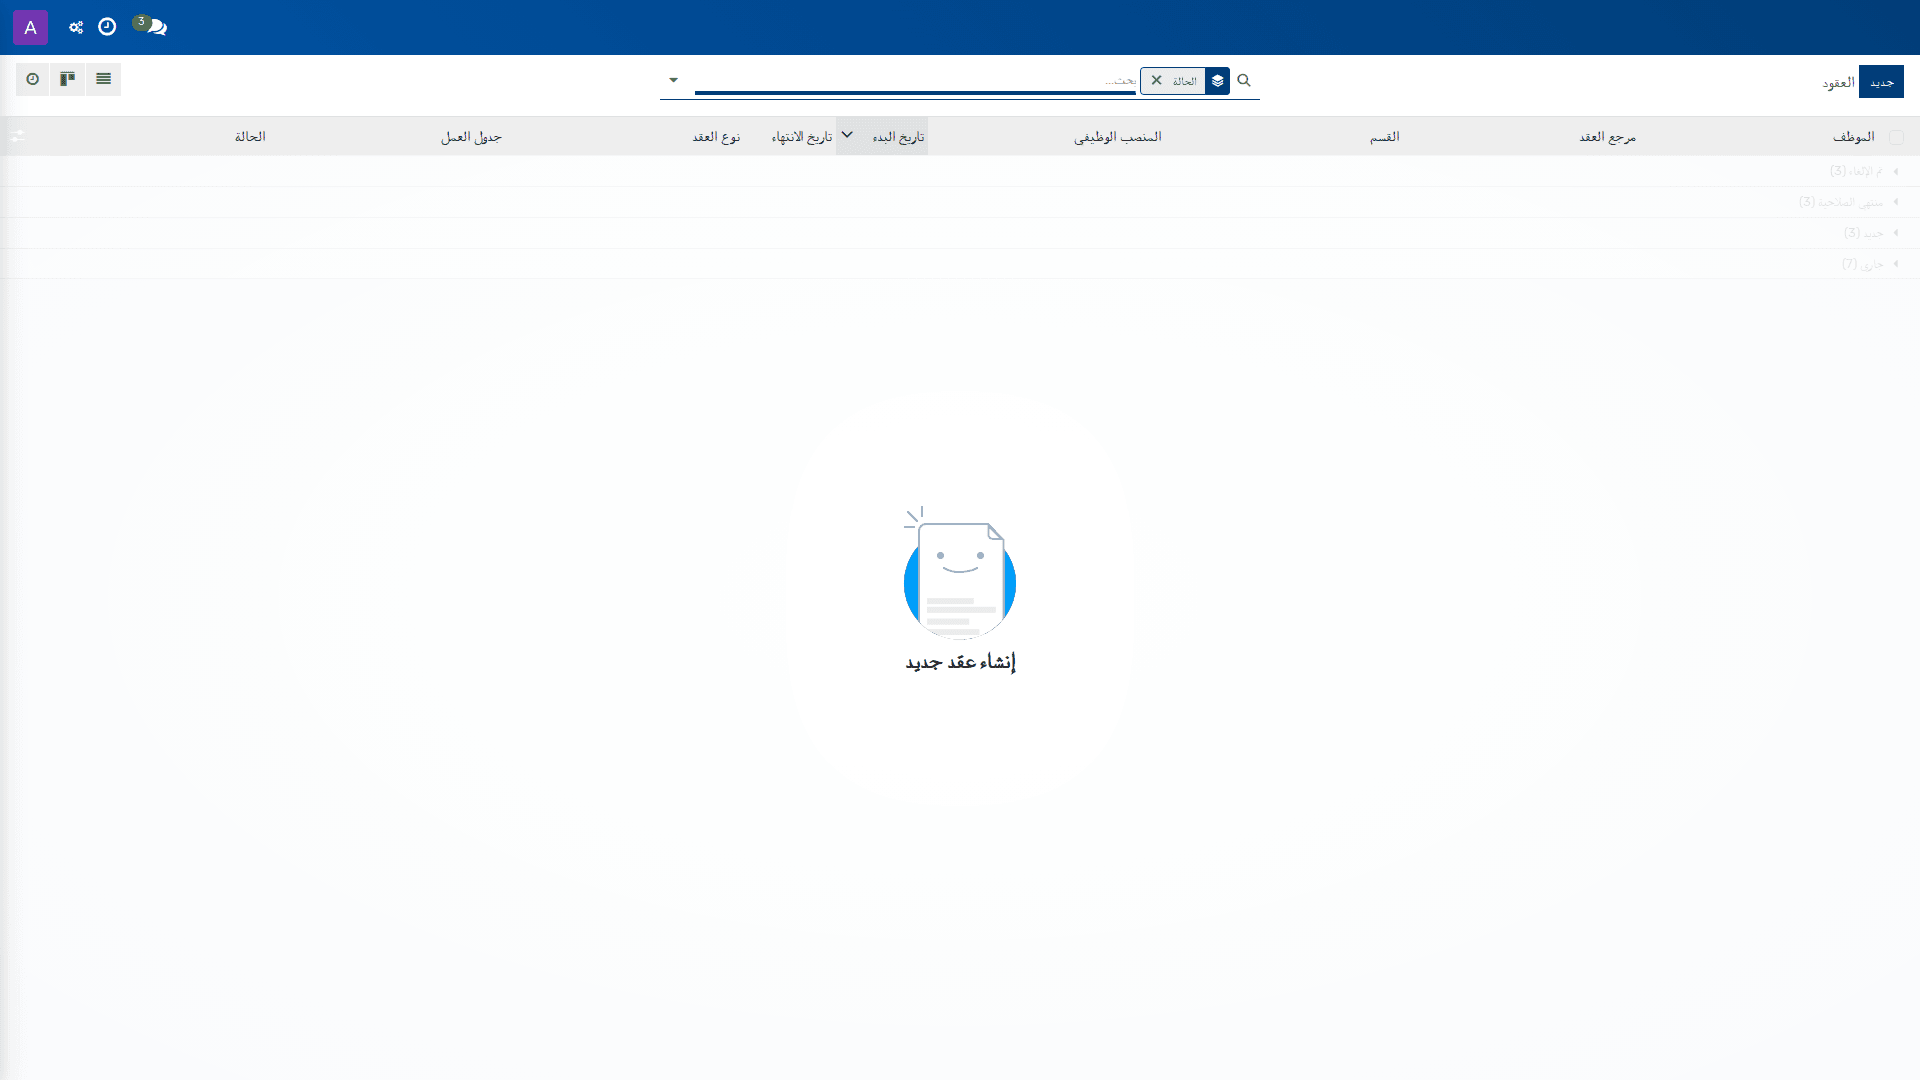
Task: Switch to the list view
Action: coord(104,79)
